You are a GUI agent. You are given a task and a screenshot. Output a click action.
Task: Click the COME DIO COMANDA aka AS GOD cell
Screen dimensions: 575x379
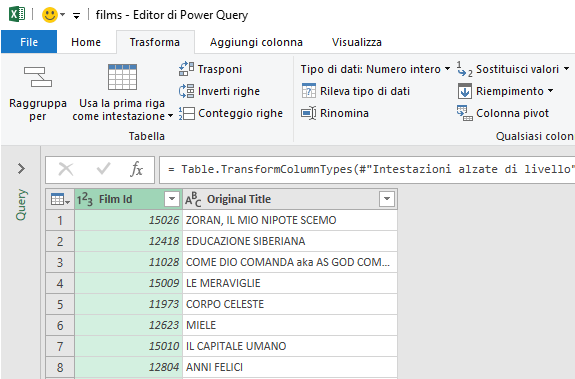click(x=290, y=262)
